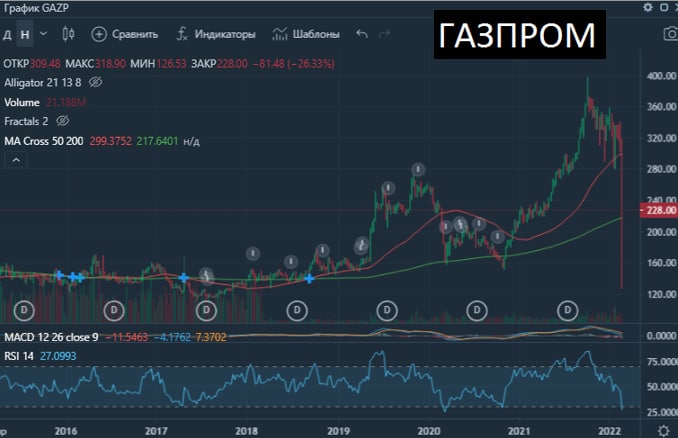
Task: Click the Сравнить compare button
Action: click(125, 34)
